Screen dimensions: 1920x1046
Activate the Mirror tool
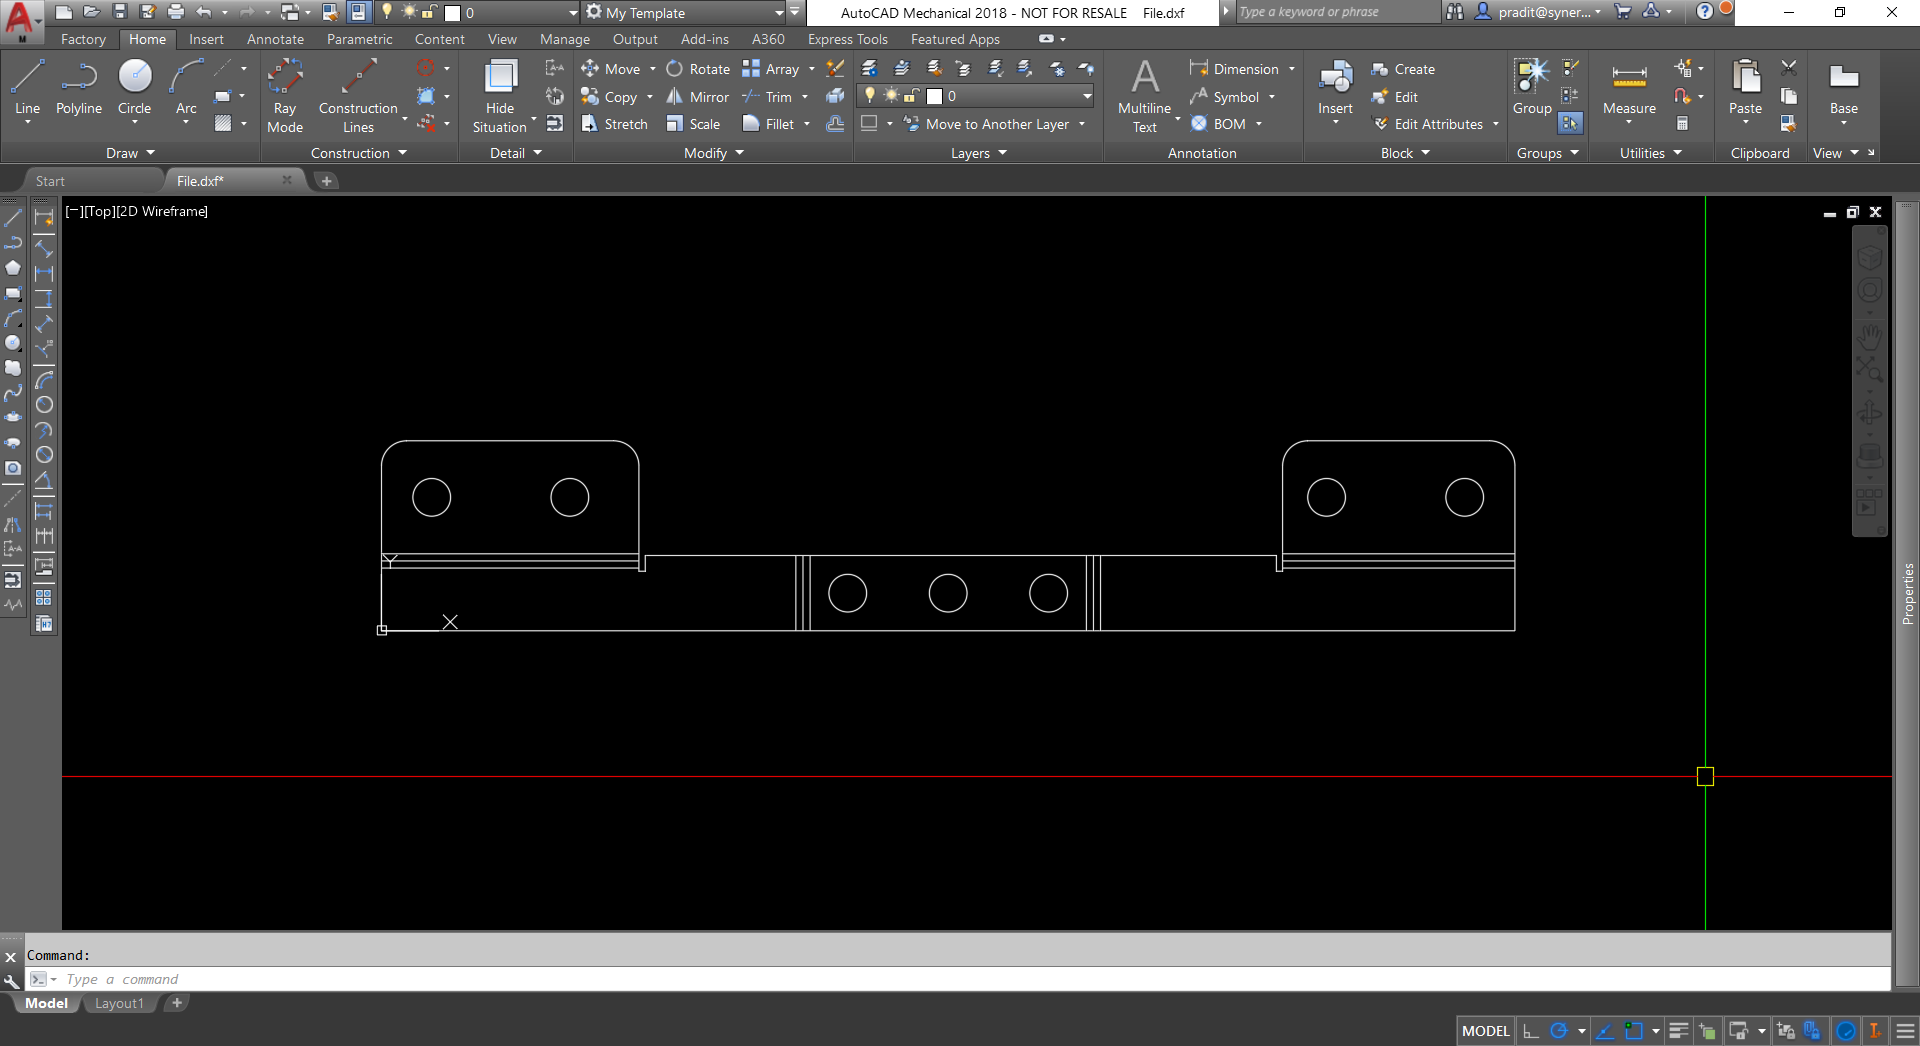(x=697, y=96)
